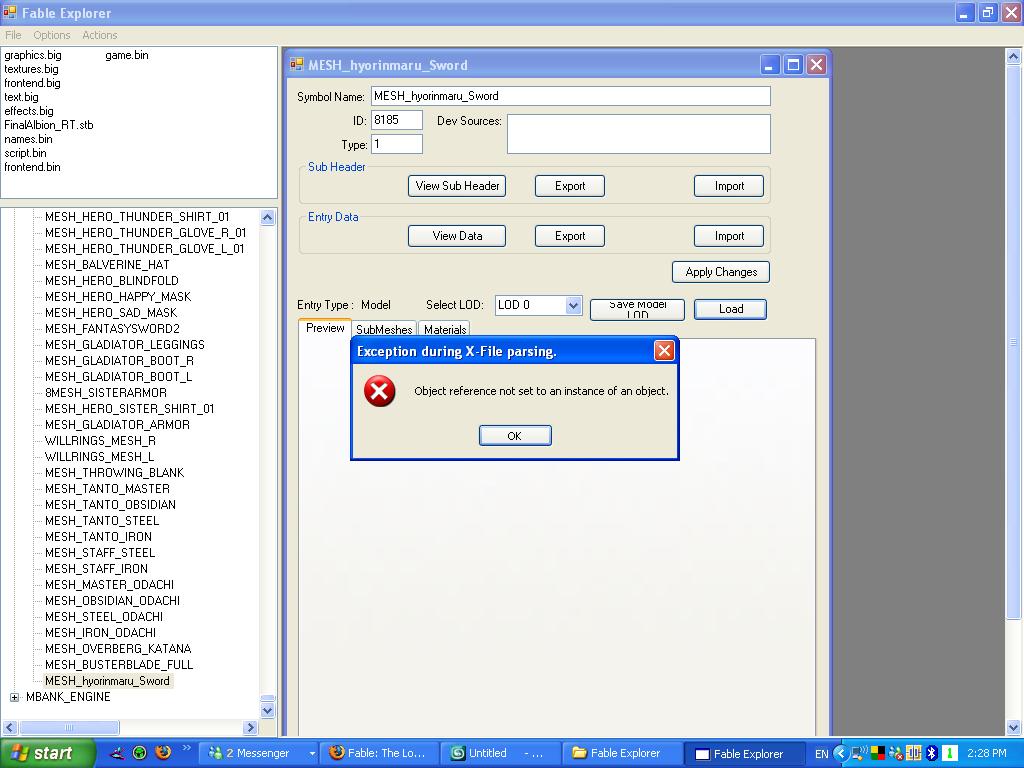The width and height of the screenshot is (1024, 768).
Task: Switch to the Materials tab
Action: 445,330
